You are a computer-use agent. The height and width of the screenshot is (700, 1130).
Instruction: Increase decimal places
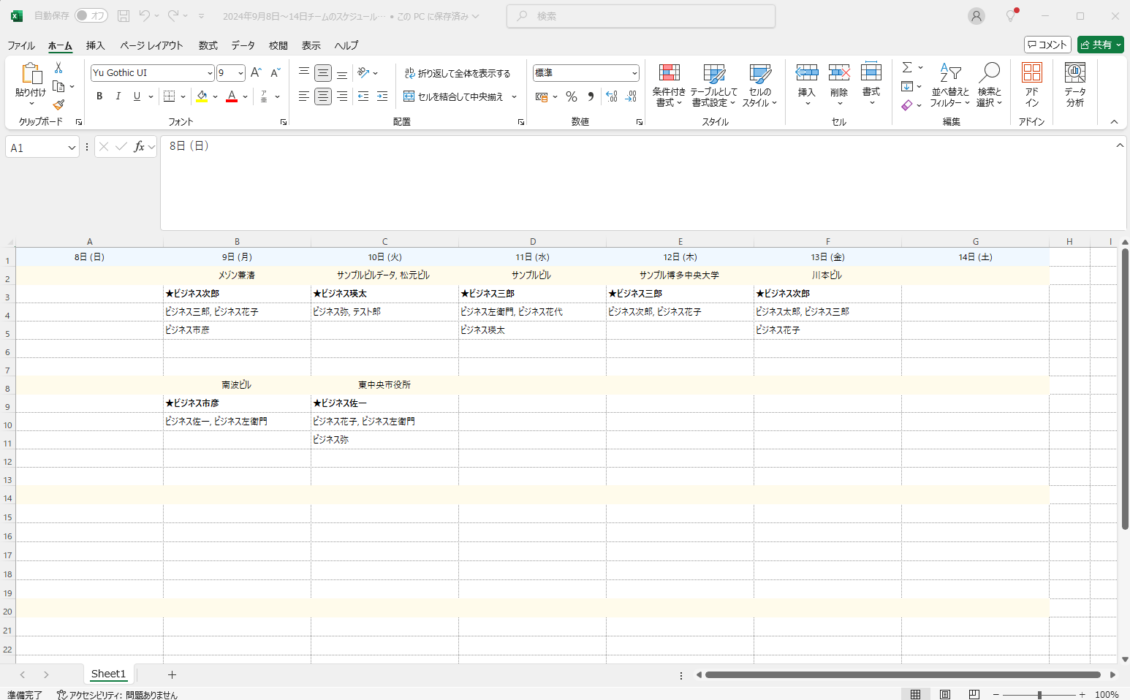pos(612,97)
